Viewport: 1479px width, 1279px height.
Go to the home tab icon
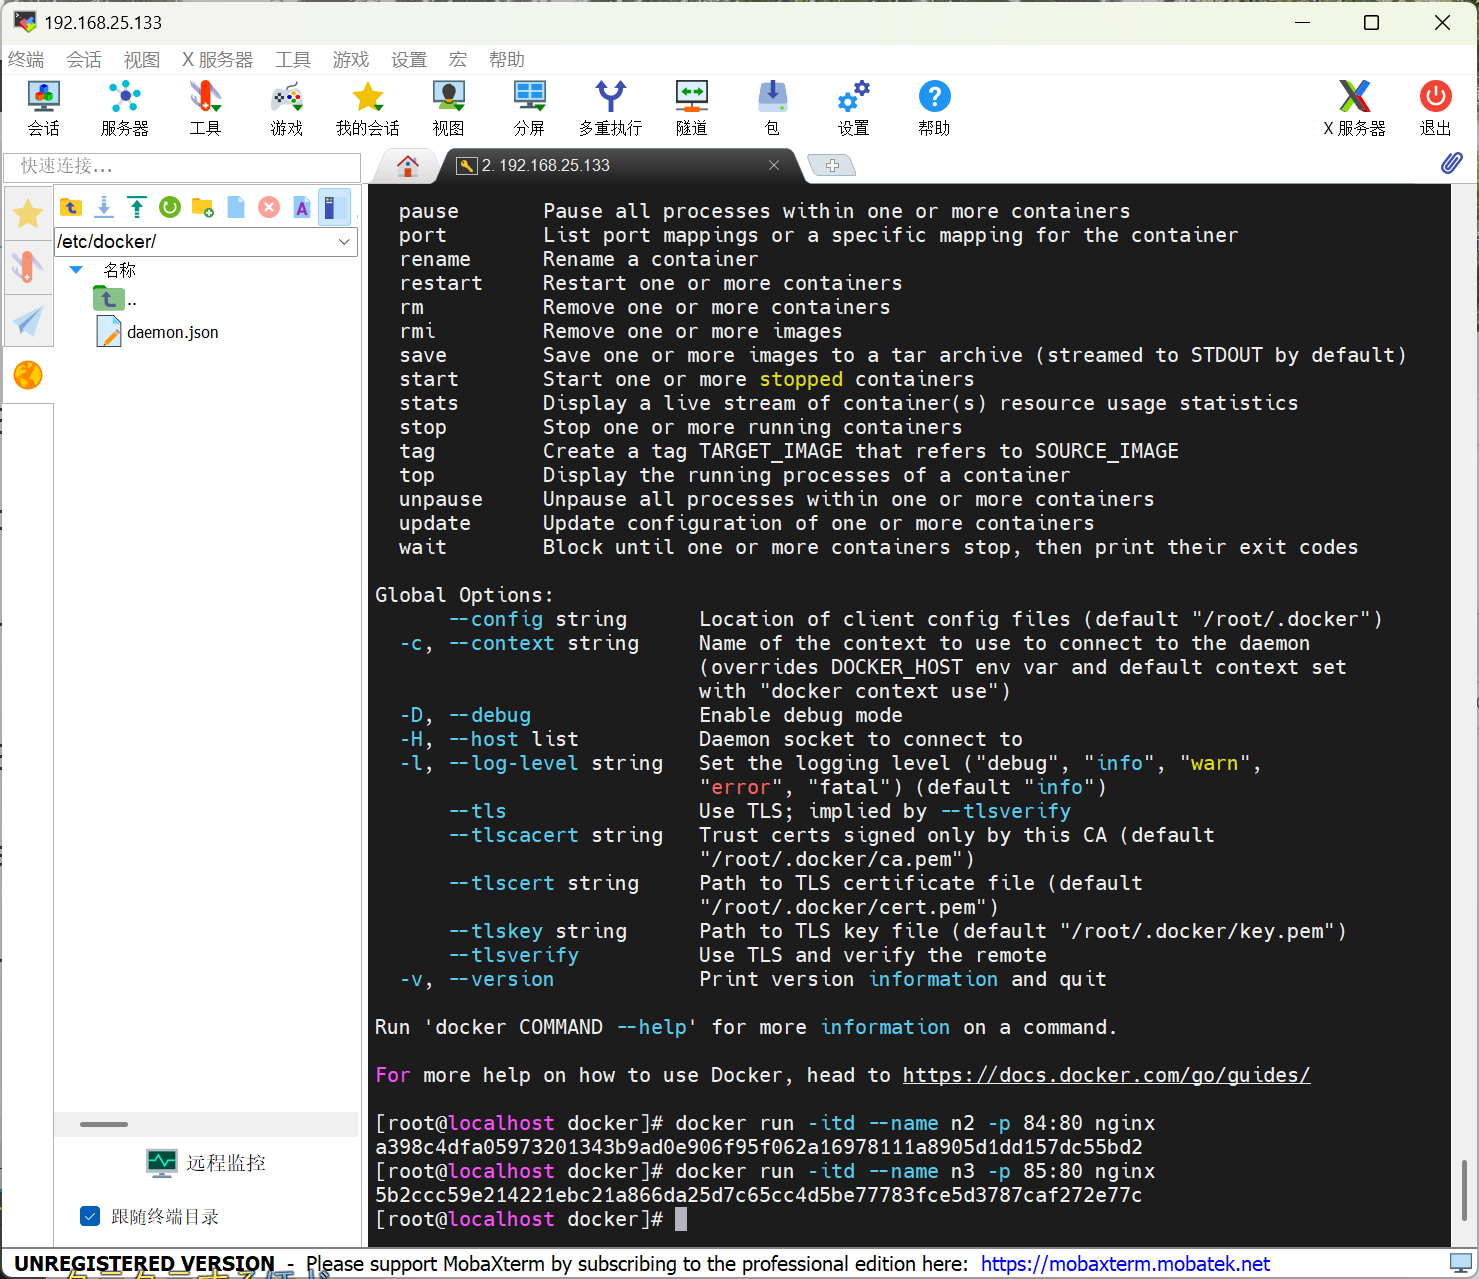[408, 166]
